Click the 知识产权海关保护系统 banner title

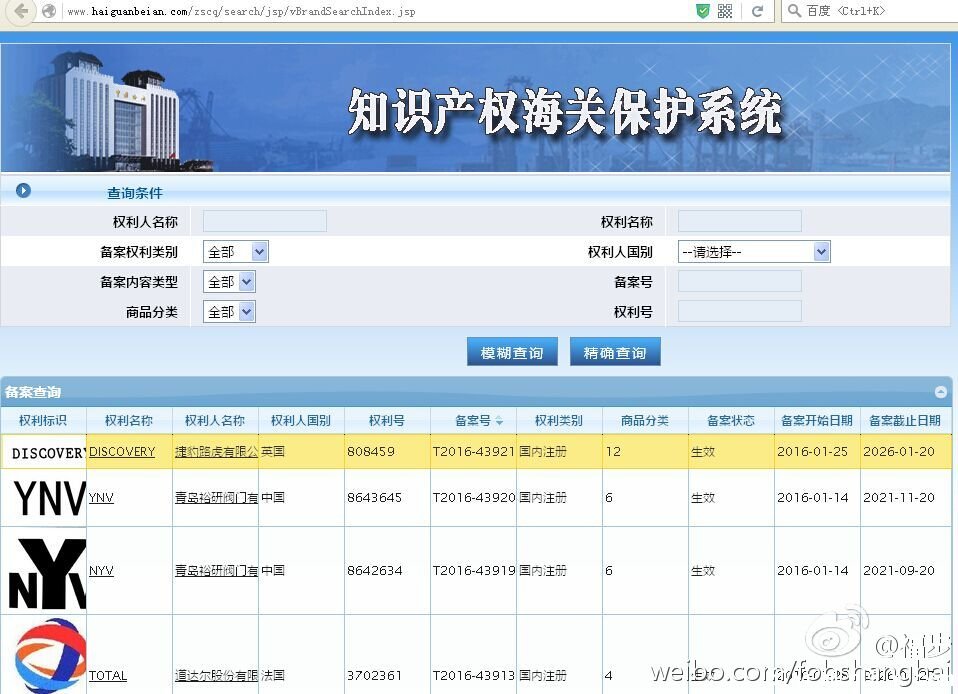565,111
